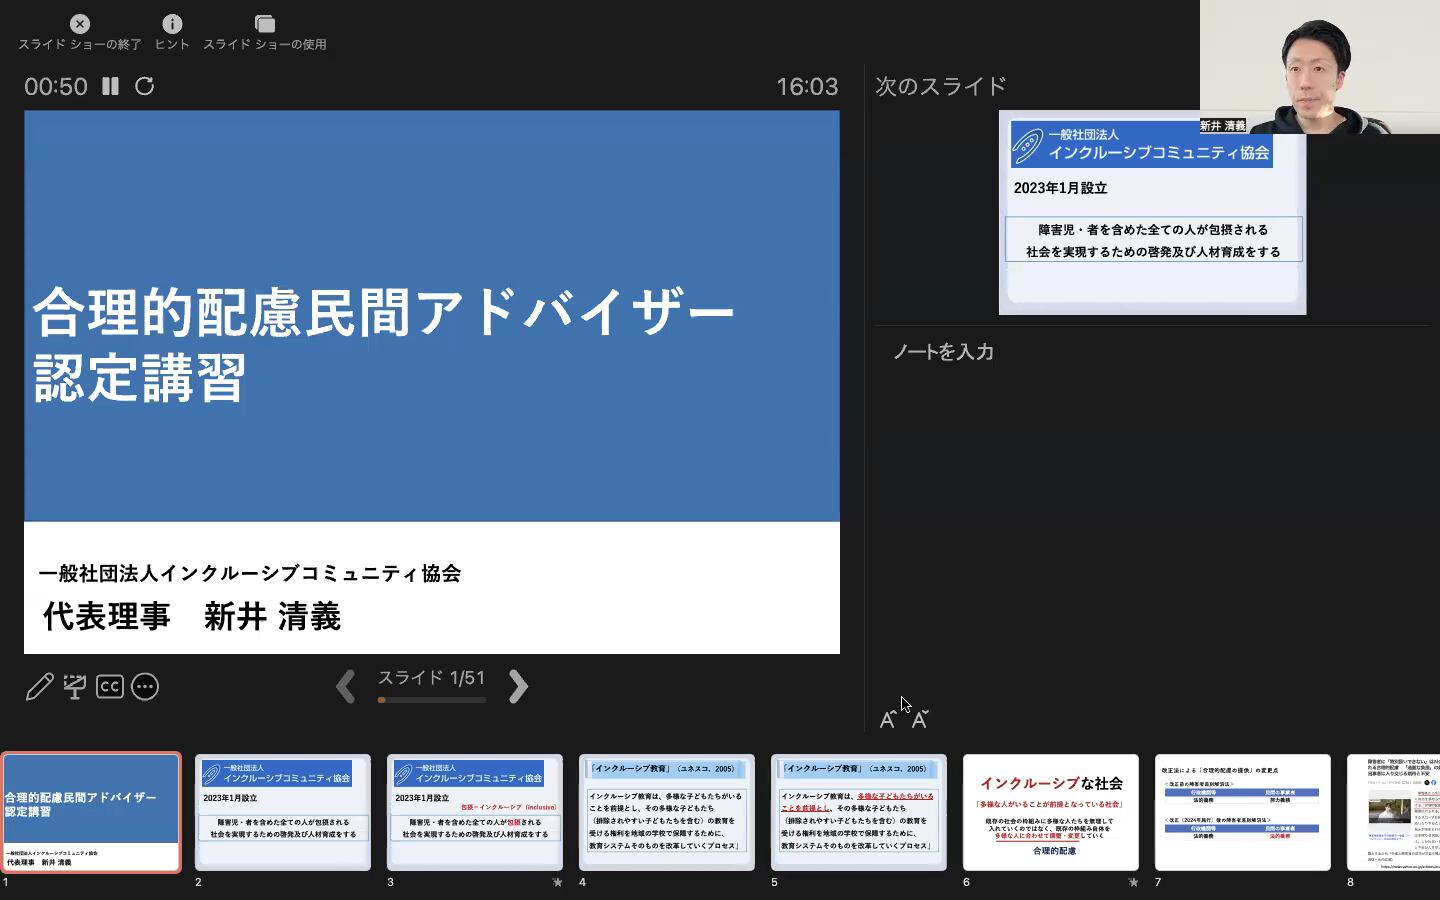This screenshot has width=1440, height=900.
Task: Click the presenter webcam video
Action: pyautogui.click(x=1320, y=67)
